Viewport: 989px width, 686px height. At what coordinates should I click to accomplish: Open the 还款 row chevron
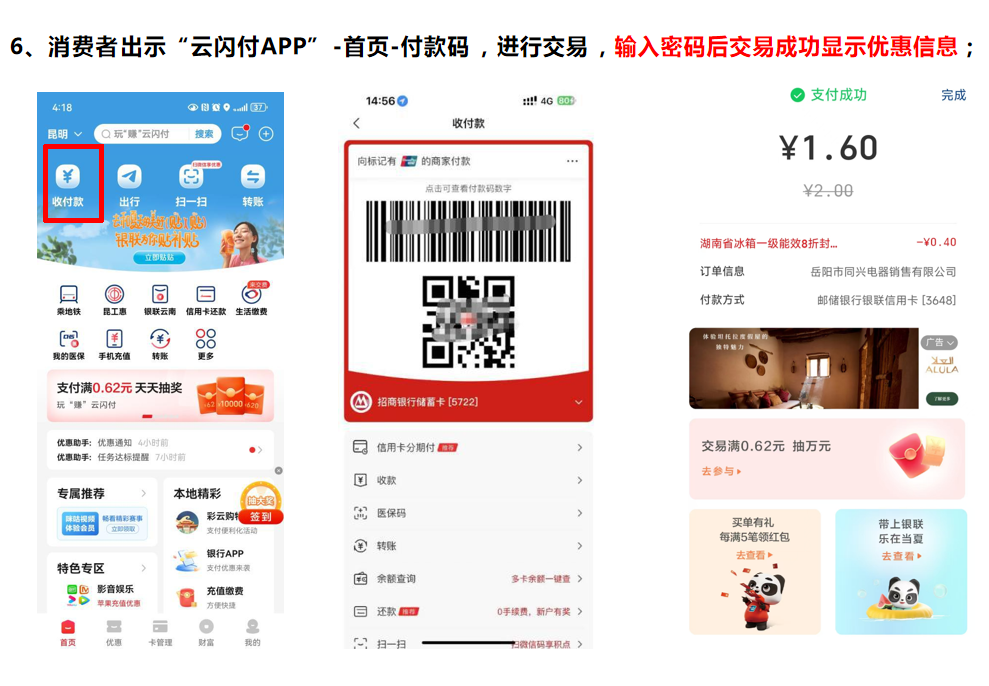pyautogui.click(x=580, y=611)
